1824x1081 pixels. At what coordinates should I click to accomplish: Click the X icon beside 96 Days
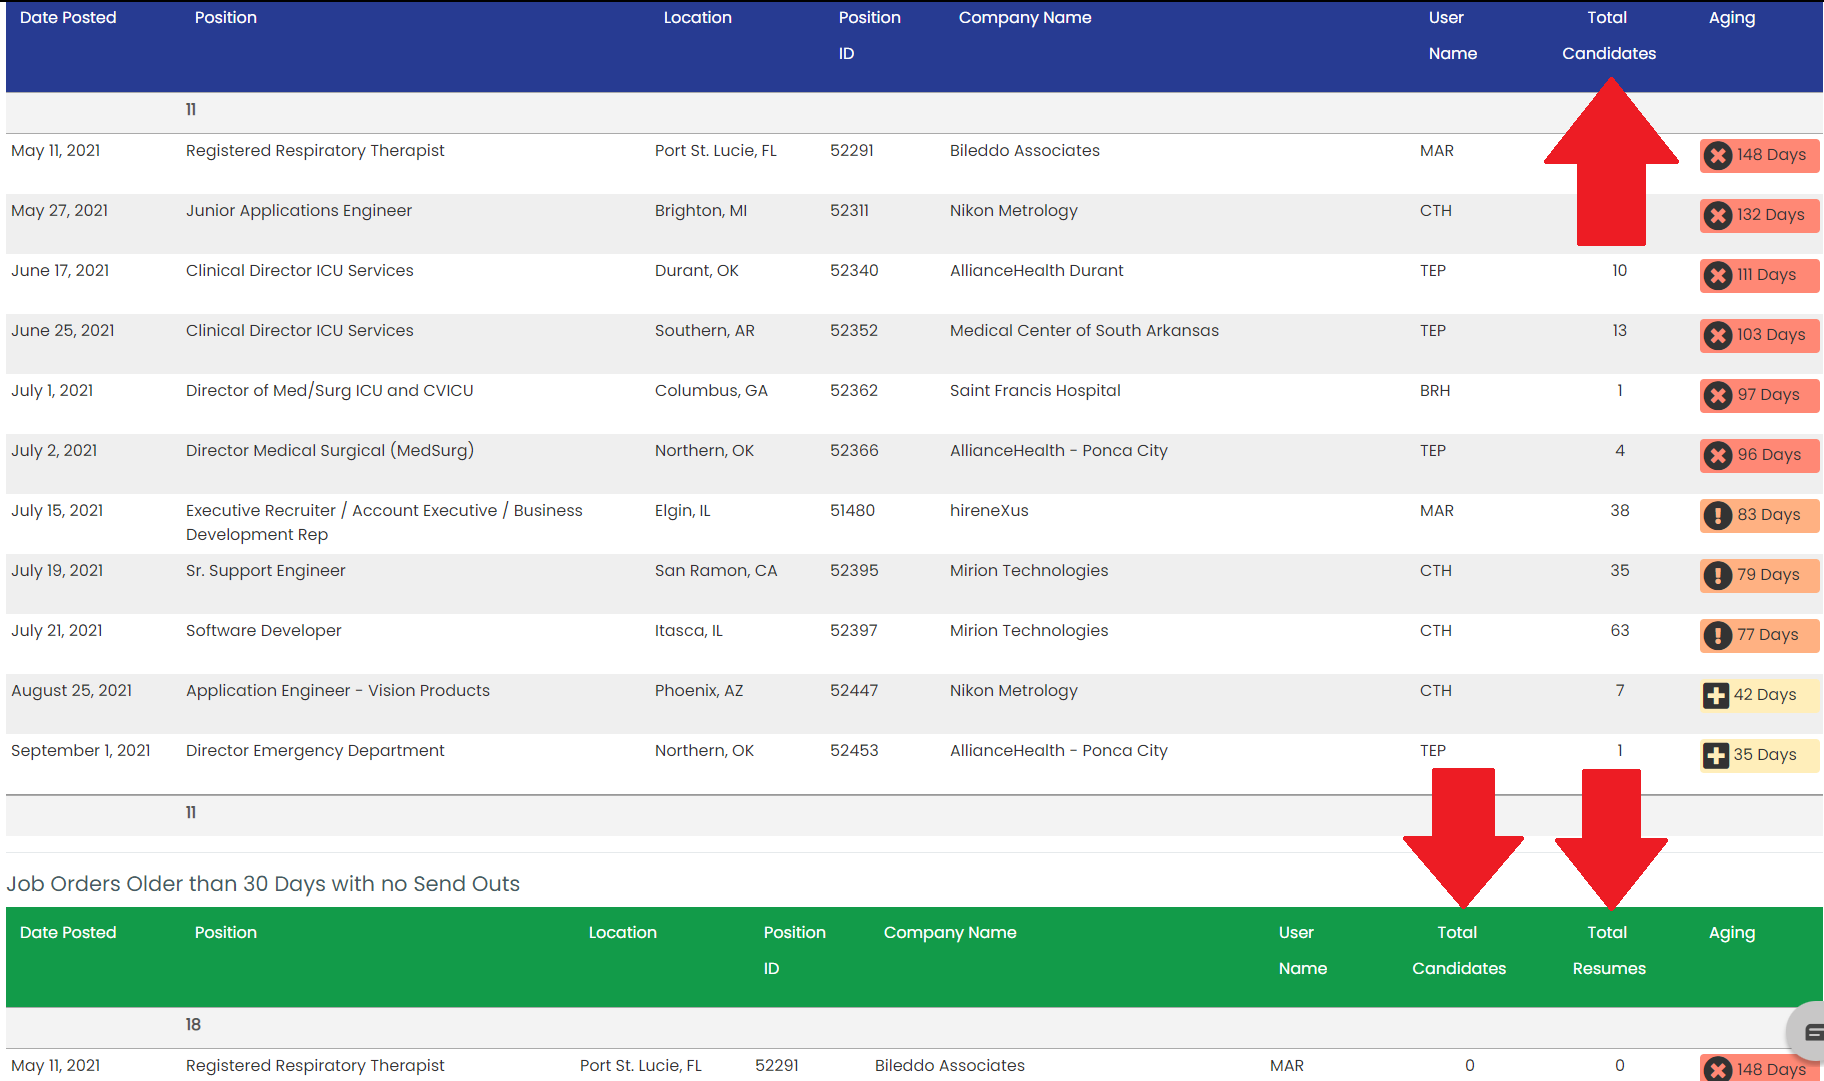(1718, 455)
